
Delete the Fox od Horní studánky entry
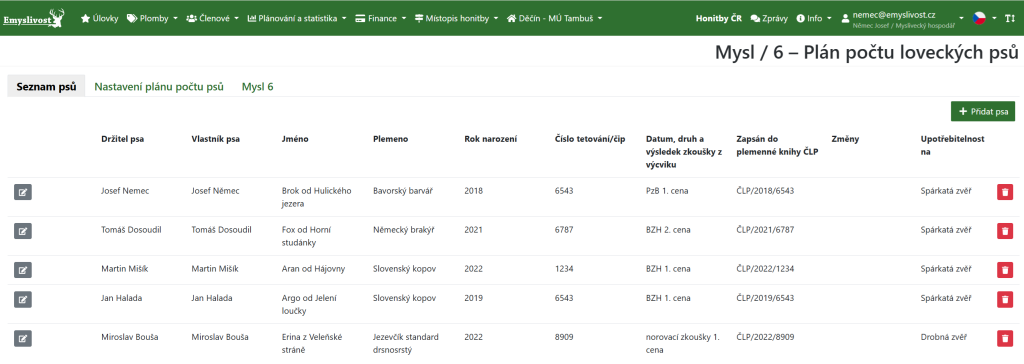(1005, 231)
